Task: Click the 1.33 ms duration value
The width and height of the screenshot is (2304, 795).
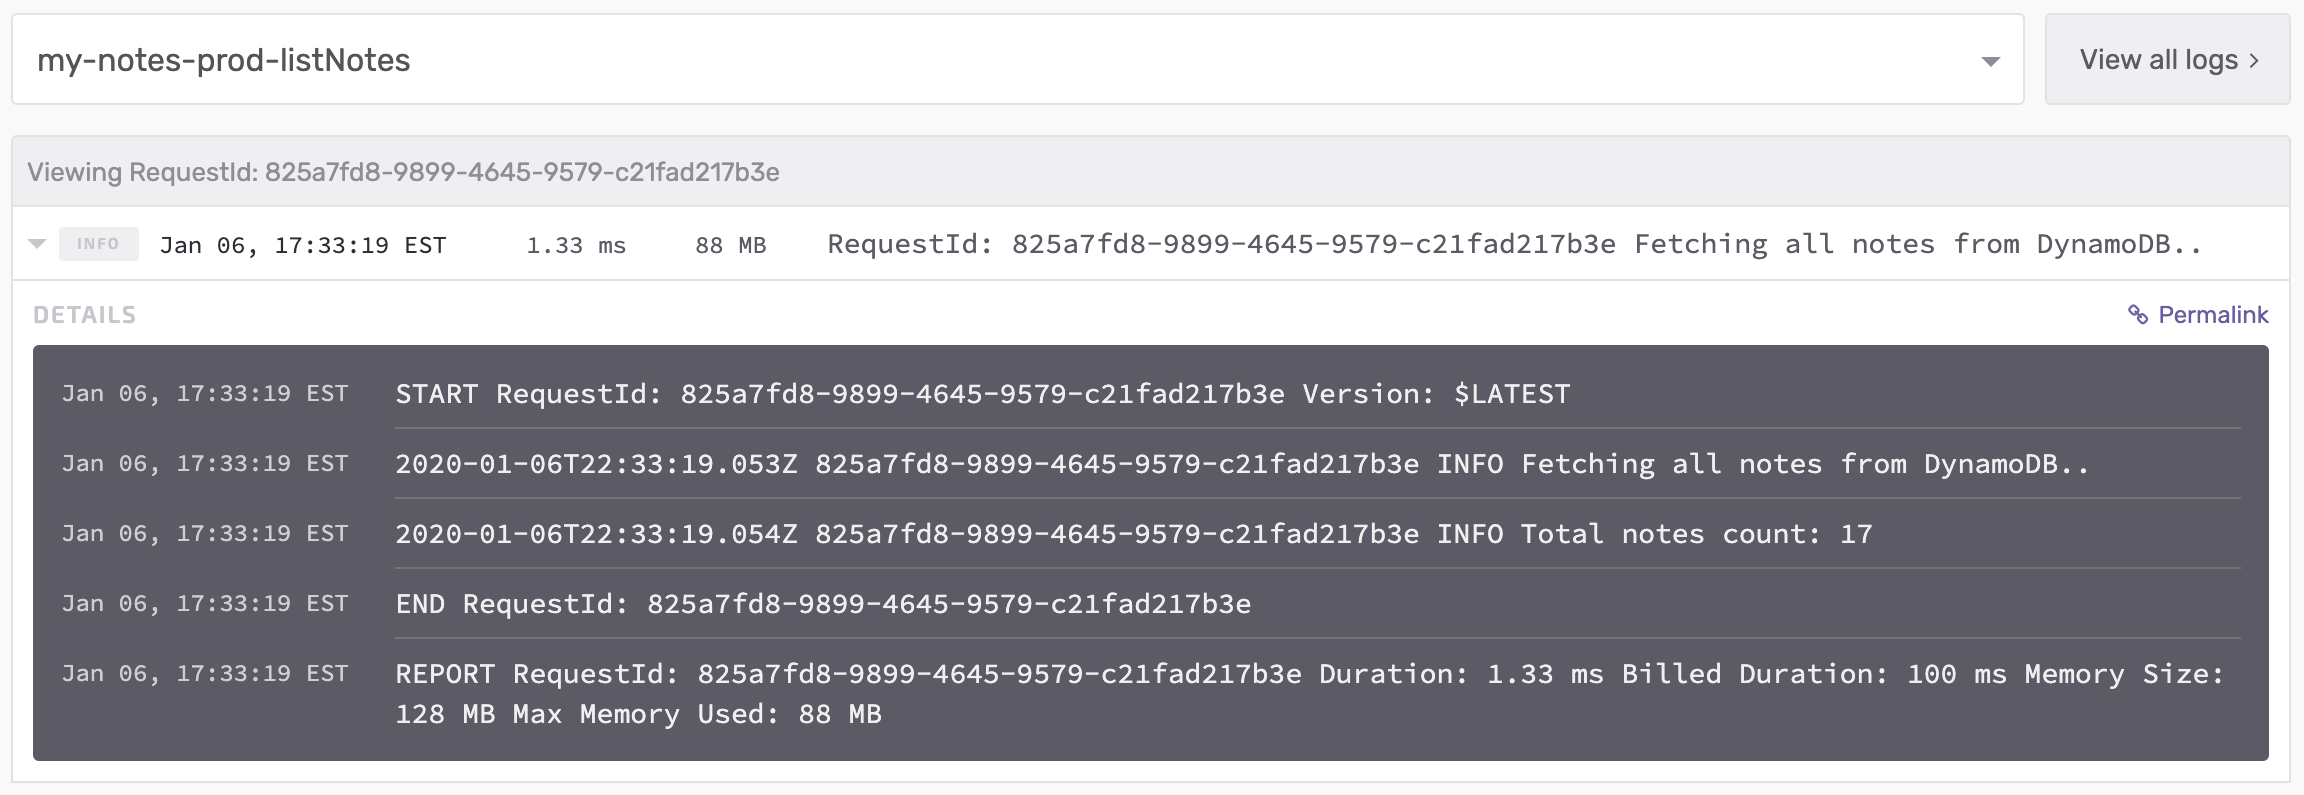Action: [x=576, y=245]
